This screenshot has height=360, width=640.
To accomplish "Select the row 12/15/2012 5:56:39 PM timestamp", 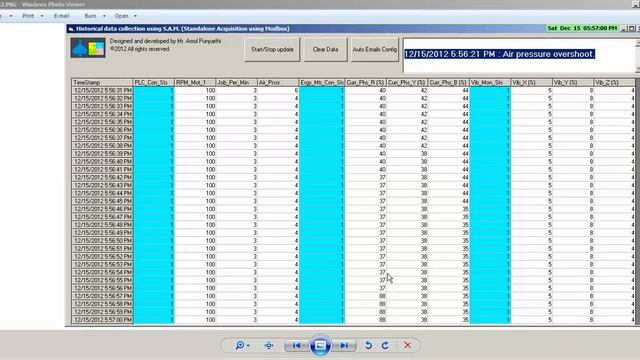I will point(102,153).
